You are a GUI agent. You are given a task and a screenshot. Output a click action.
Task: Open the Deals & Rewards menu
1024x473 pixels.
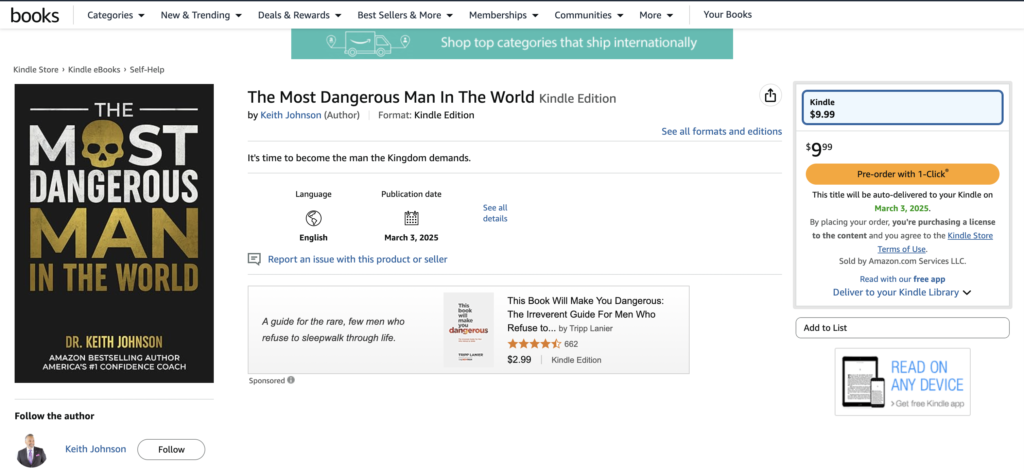[x=299, y=15]
